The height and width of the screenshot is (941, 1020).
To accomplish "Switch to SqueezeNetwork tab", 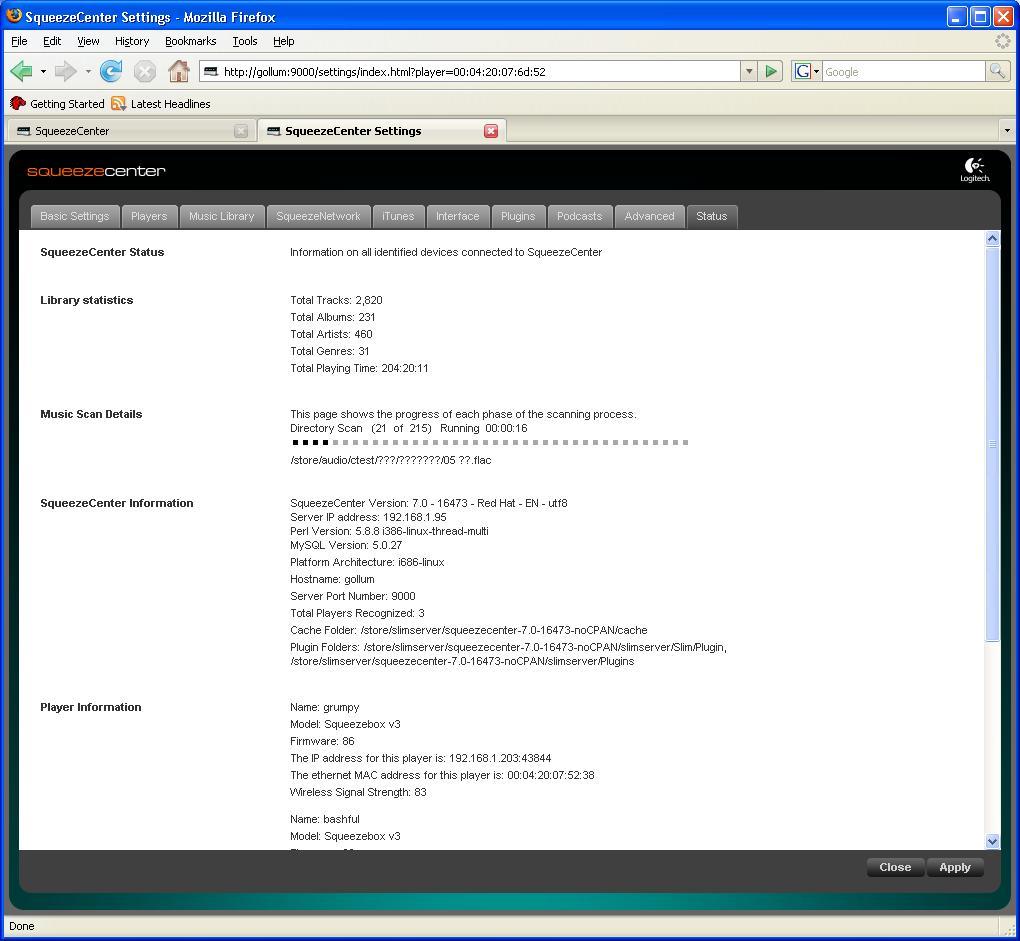I will (x=318, y=217).
